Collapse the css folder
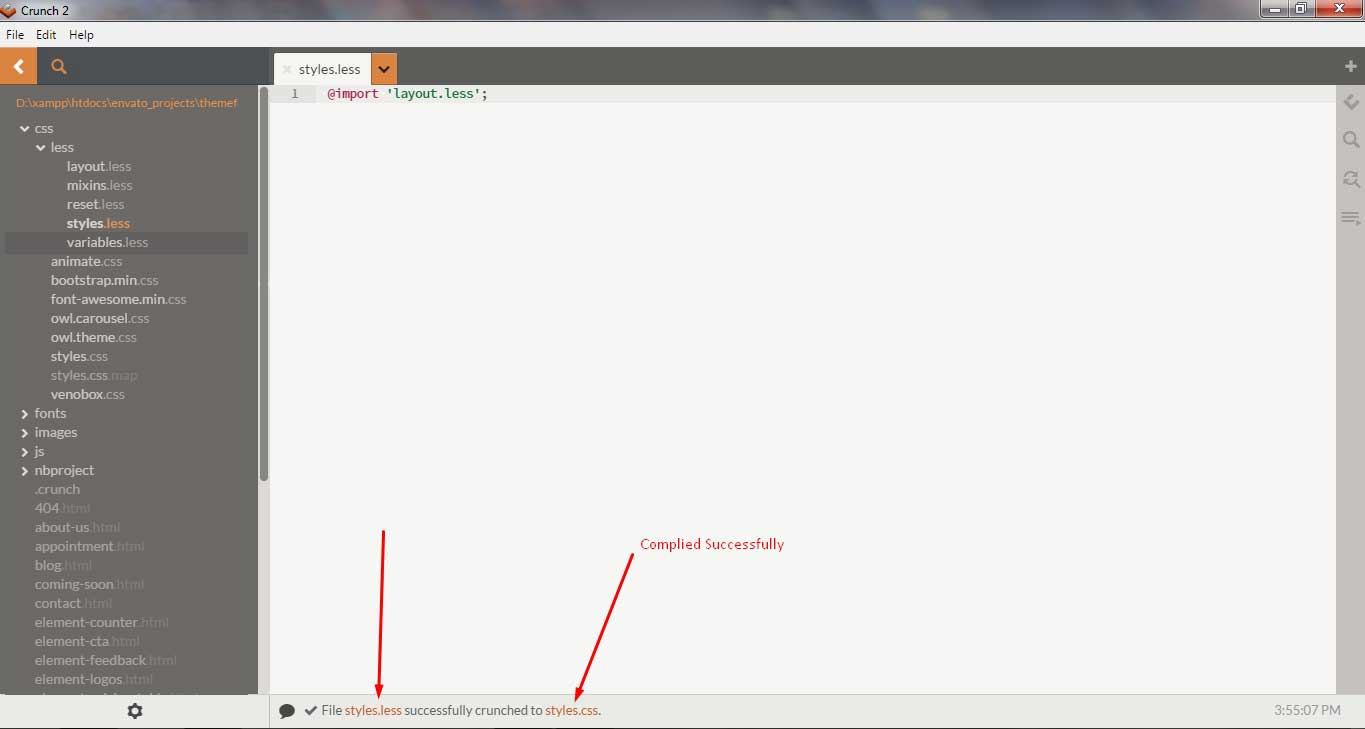The image size is (1365, 729). (x=25, y=128)
